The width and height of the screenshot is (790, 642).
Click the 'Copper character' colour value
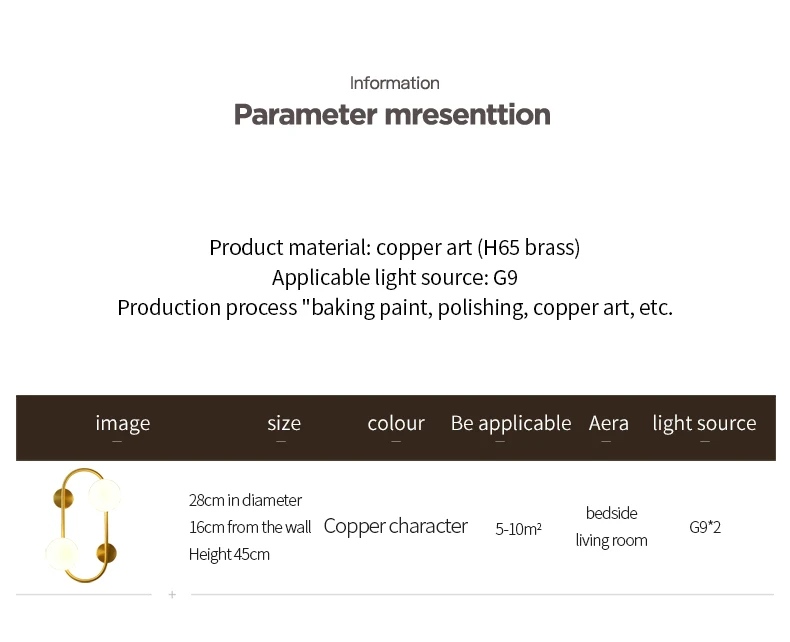(x=396, y=526)
